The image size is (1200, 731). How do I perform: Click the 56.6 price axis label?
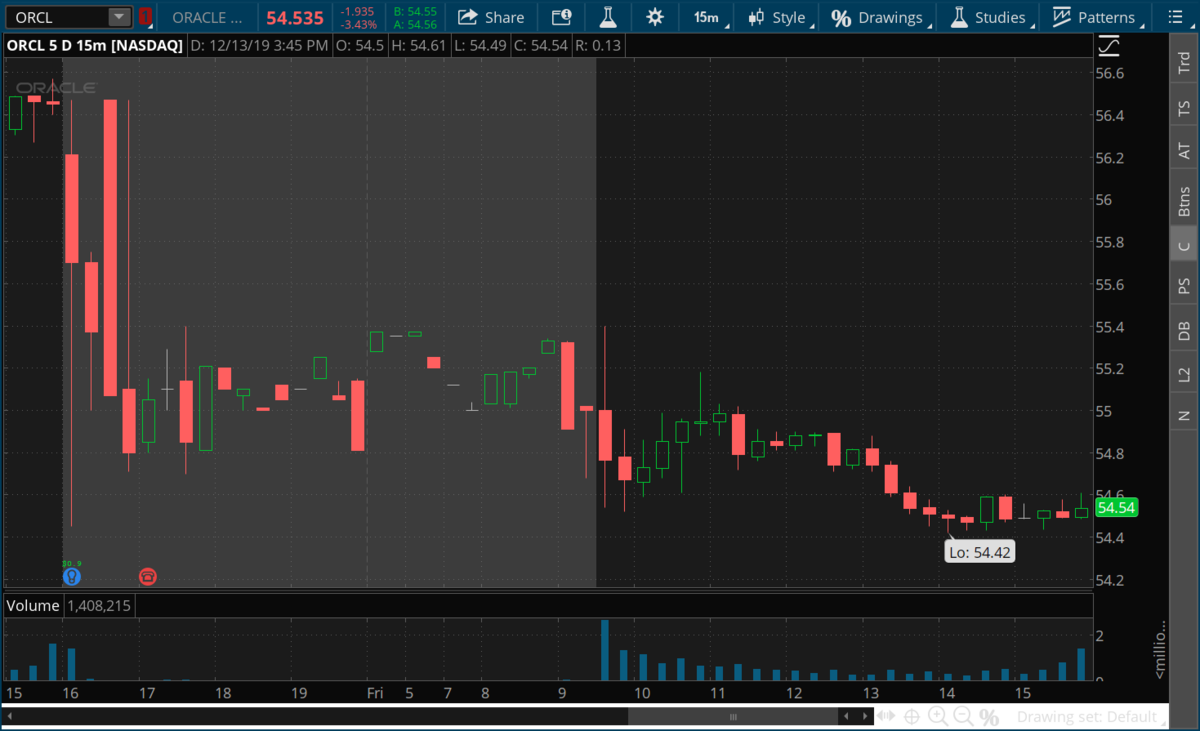coord(1110,73)
